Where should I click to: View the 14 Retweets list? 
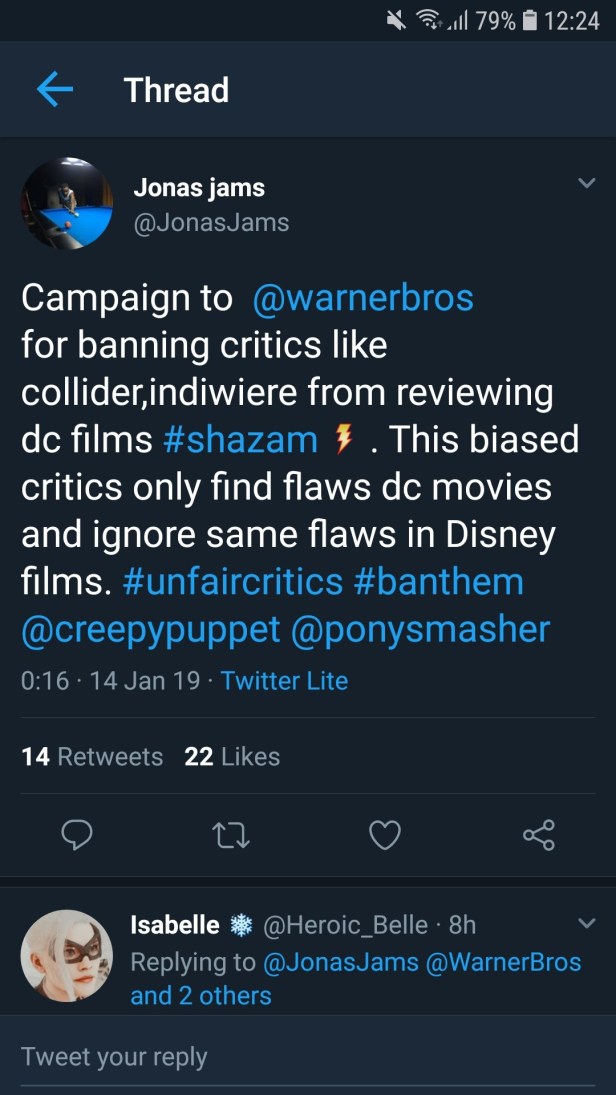92,757
